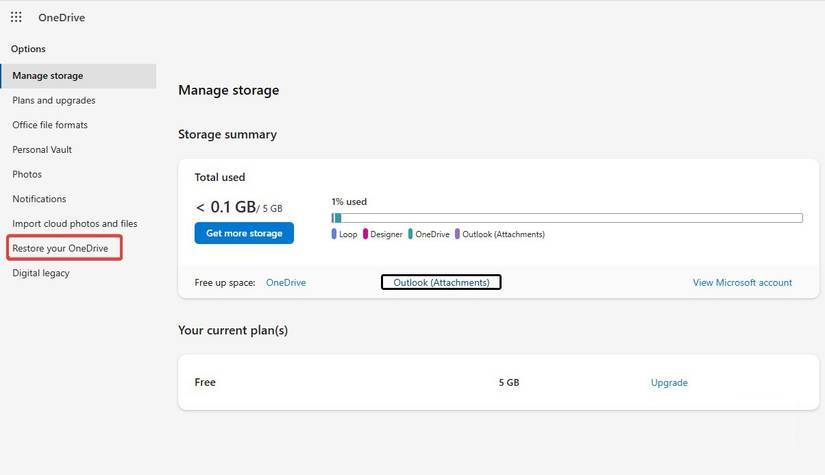The image size is (825, 475).
Task: Open Digital legacy option
Action: 41,273
